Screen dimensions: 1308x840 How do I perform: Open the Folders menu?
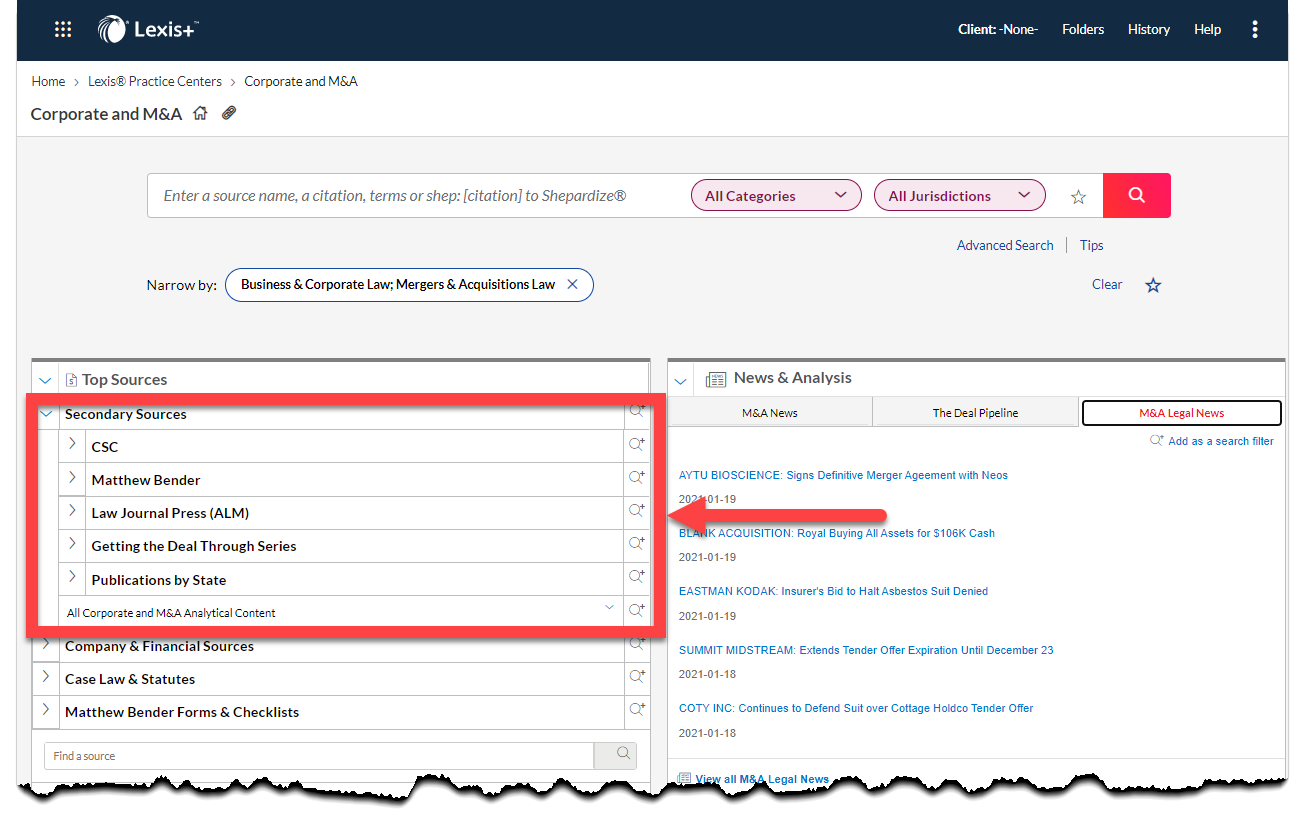point(1083,29)
